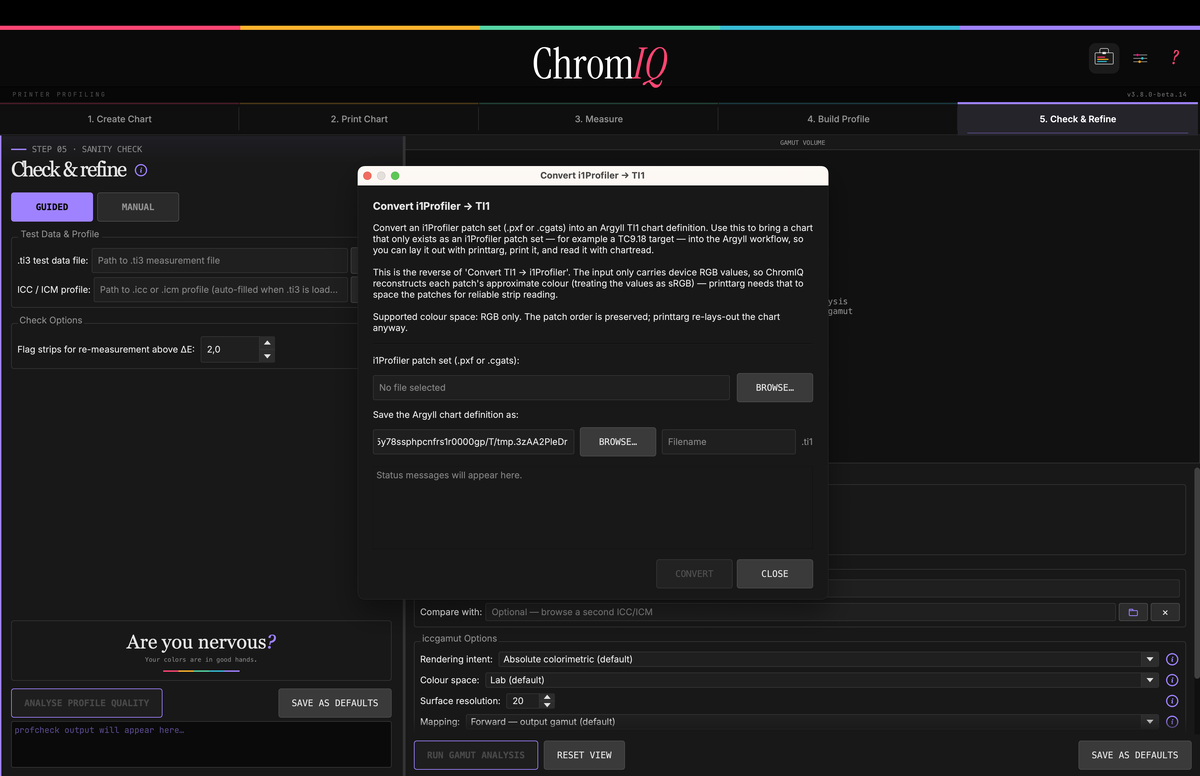The image size is (1200, 776).
Task: Click the ICC / ICM profile path field
Action: (x=221, y=290)
